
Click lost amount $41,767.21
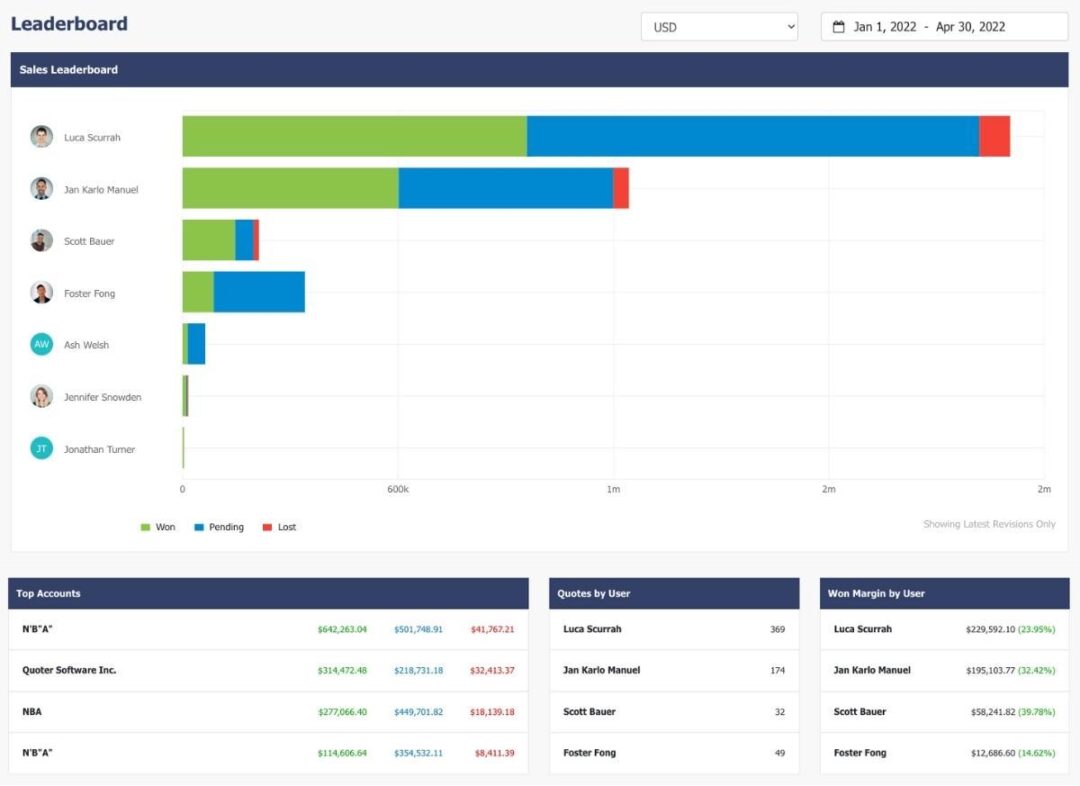(492, 630)
